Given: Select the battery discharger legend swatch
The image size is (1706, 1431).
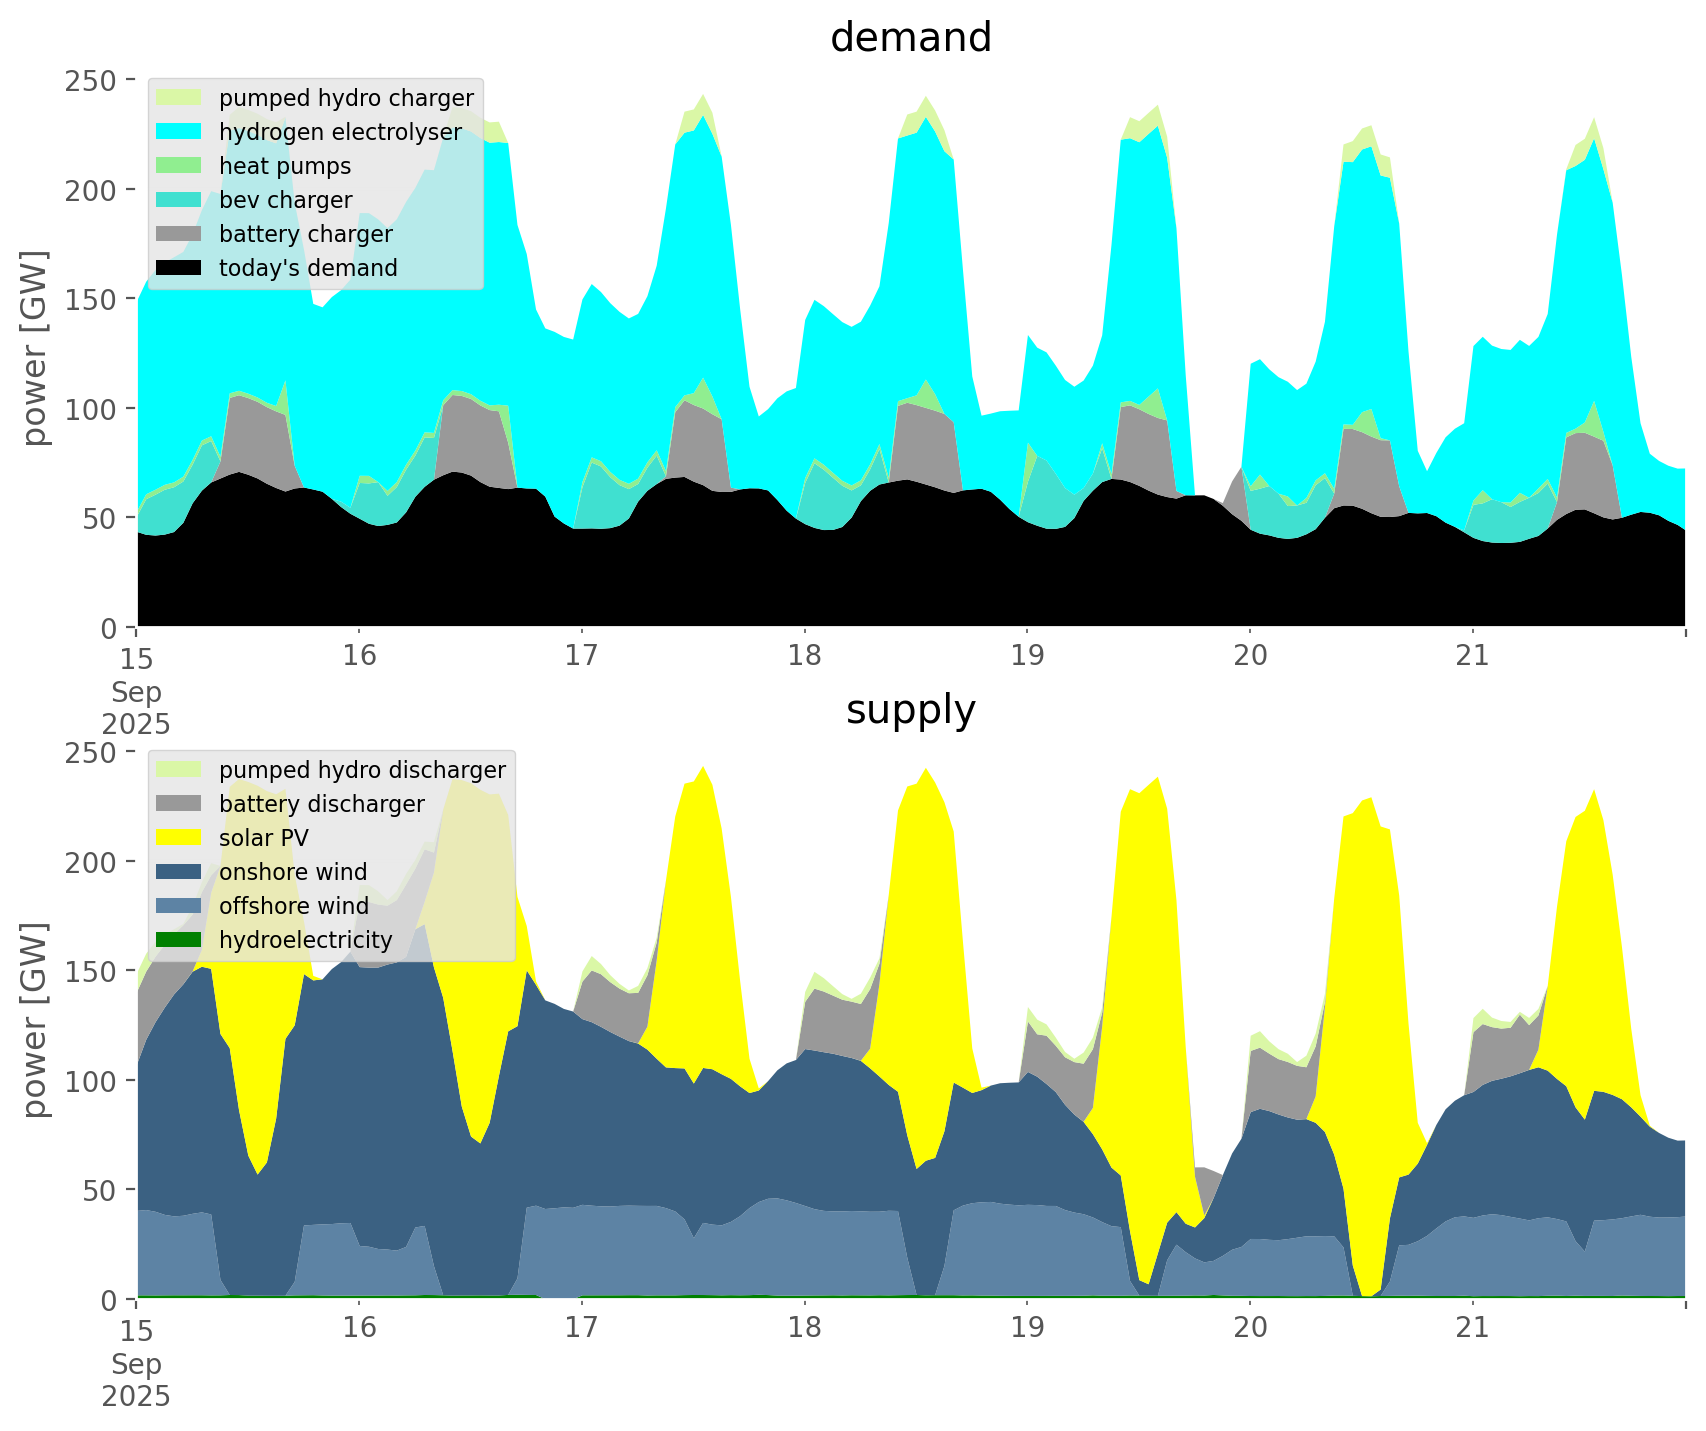Looking at the screenshot, I should [180, 804].
